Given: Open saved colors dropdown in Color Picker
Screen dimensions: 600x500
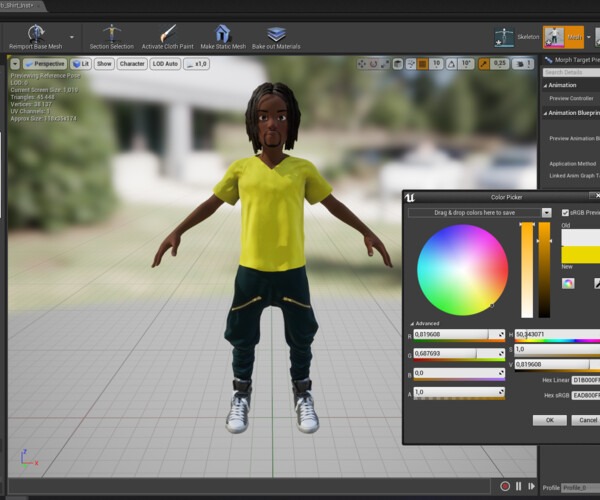Looking at the screenshot, I should click(x=546, y=213).
